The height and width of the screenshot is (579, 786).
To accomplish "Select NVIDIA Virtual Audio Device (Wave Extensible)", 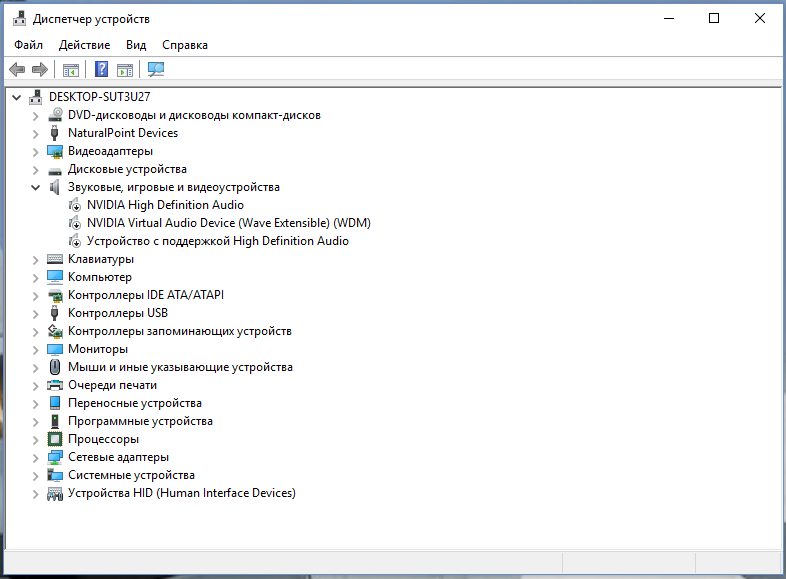I will [229, 223].
